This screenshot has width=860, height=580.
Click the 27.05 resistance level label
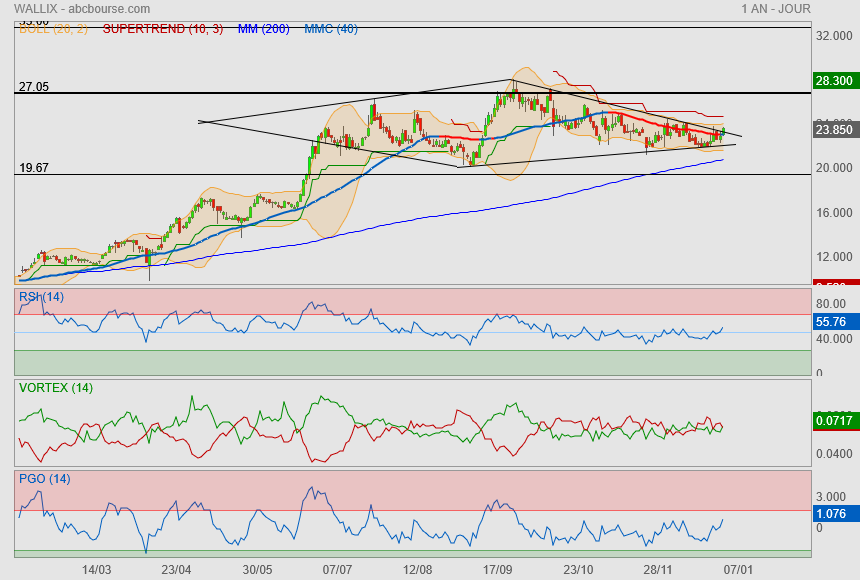click(x=33, y=87)
